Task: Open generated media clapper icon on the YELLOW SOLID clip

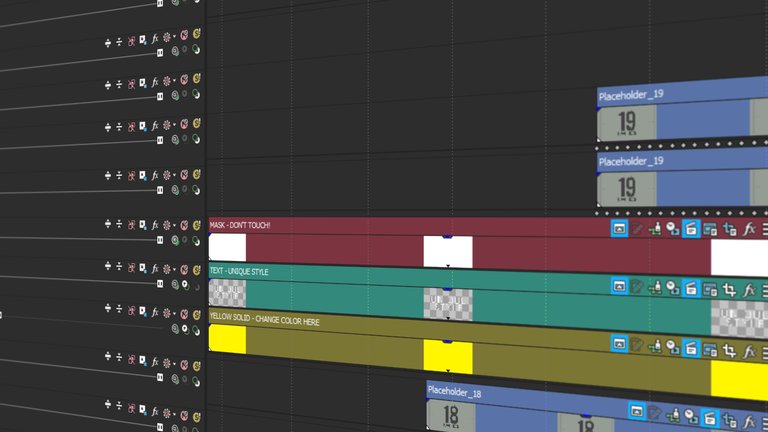Action: [x=691, y=349]
